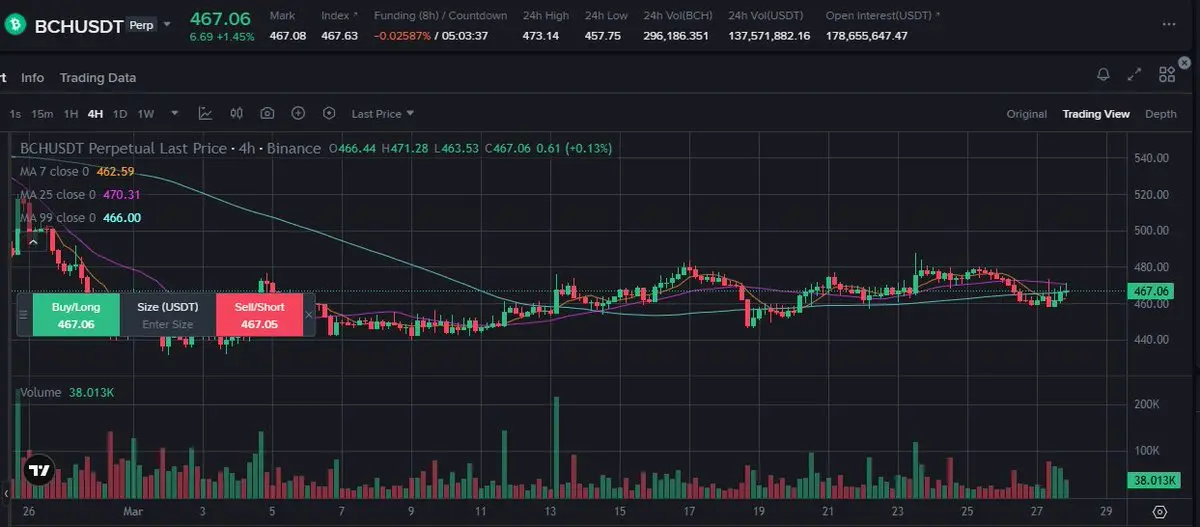Open the three-dots more options menu
Viewport: 1200px width, 527px height.
1168,23
